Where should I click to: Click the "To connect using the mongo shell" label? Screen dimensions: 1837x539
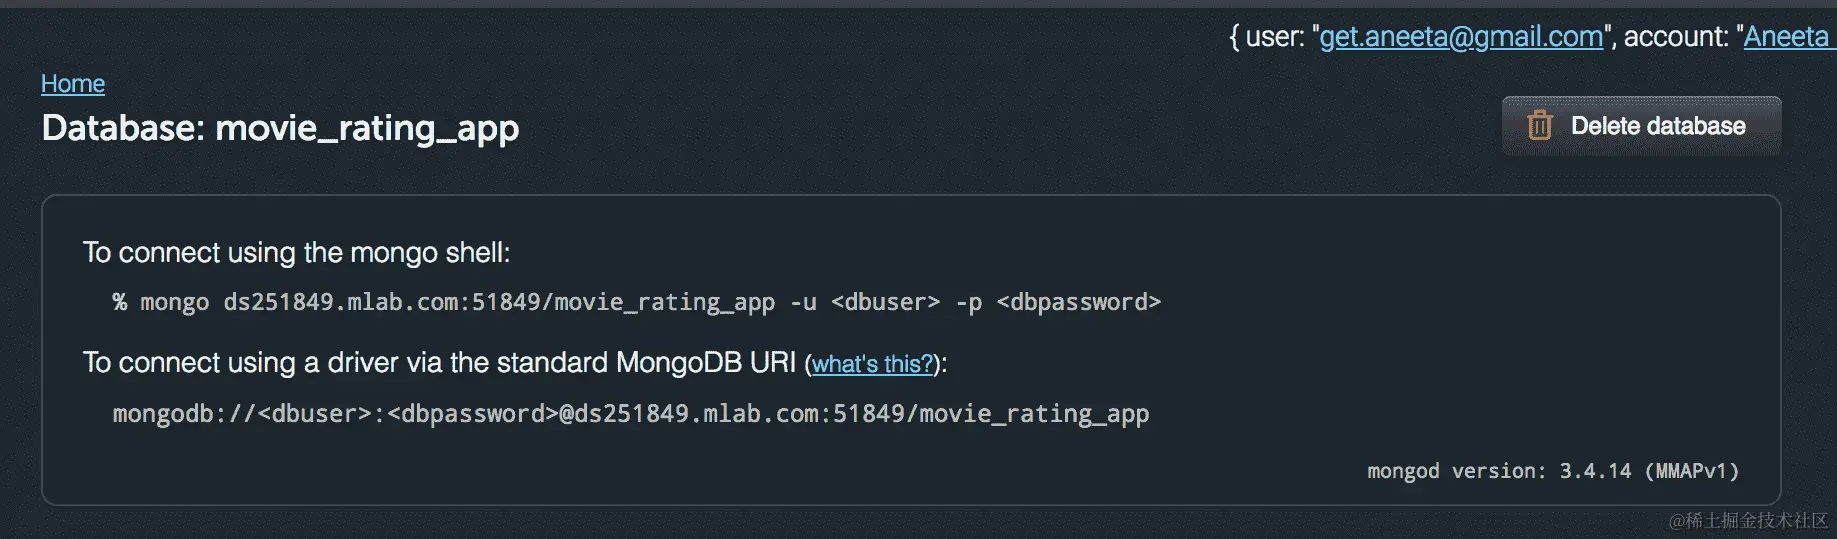click(x=296, y=253)
